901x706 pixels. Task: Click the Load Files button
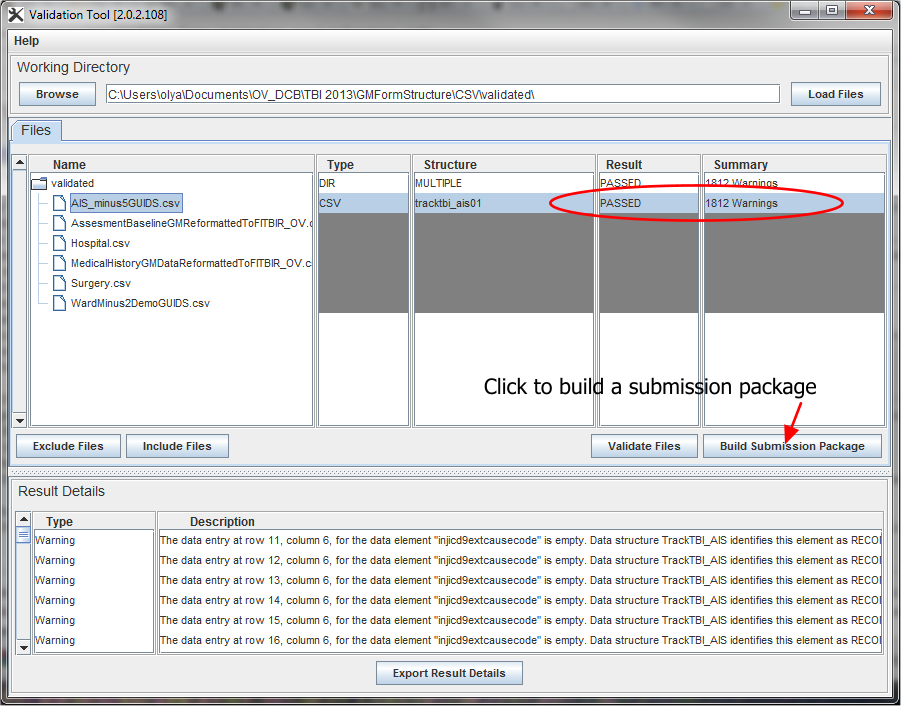[x=835, y=94]
